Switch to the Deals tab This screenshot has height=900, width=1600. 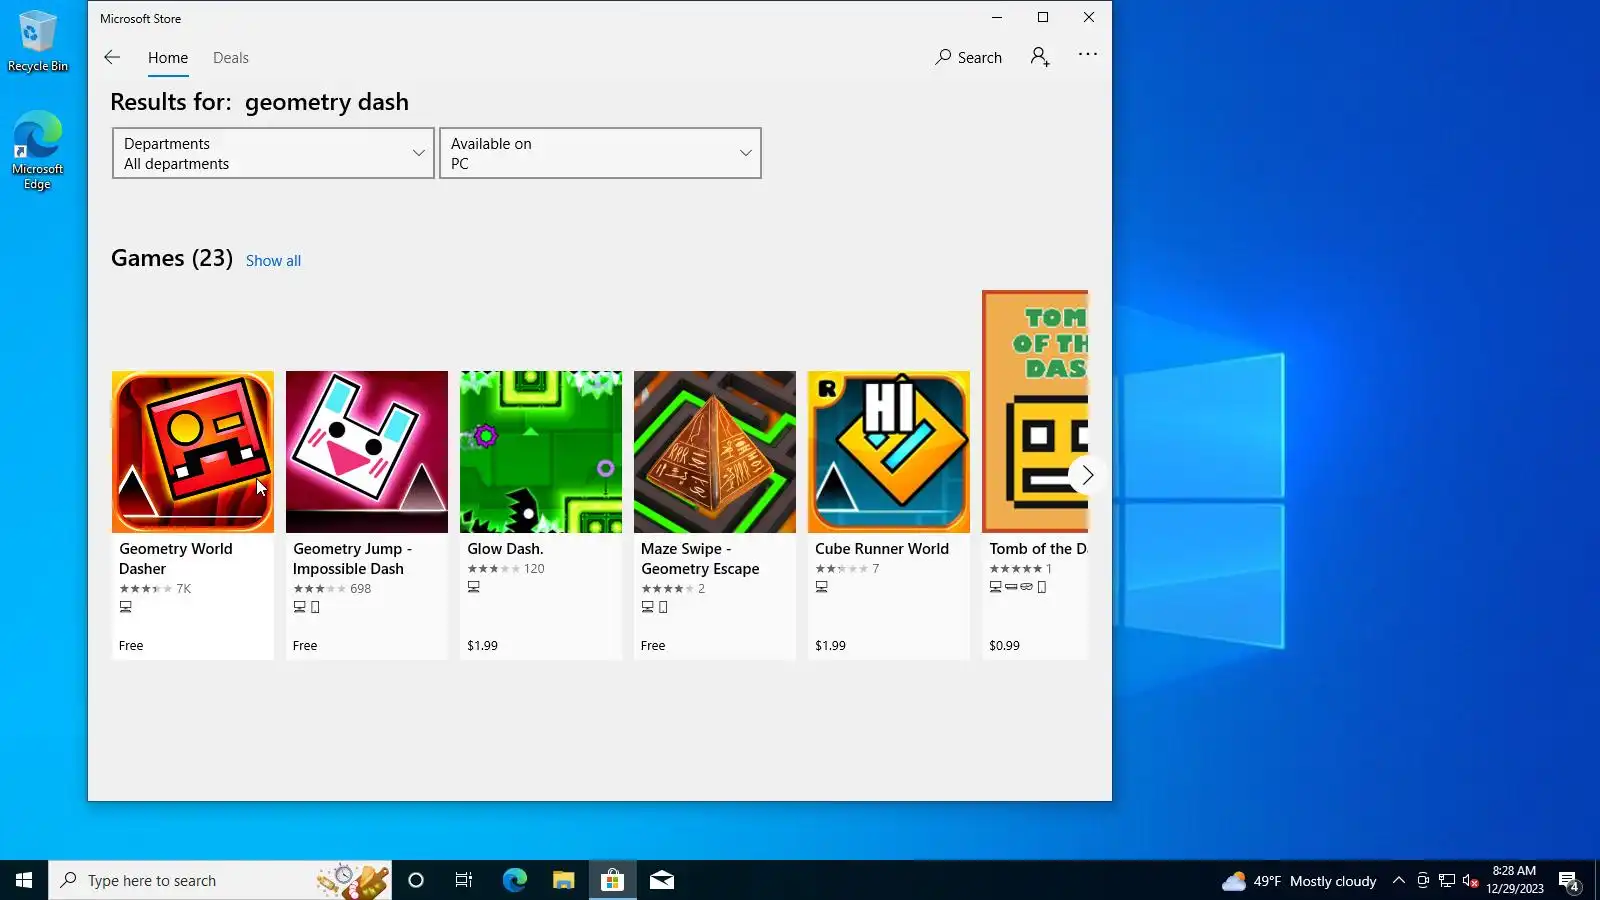[231, 58]
